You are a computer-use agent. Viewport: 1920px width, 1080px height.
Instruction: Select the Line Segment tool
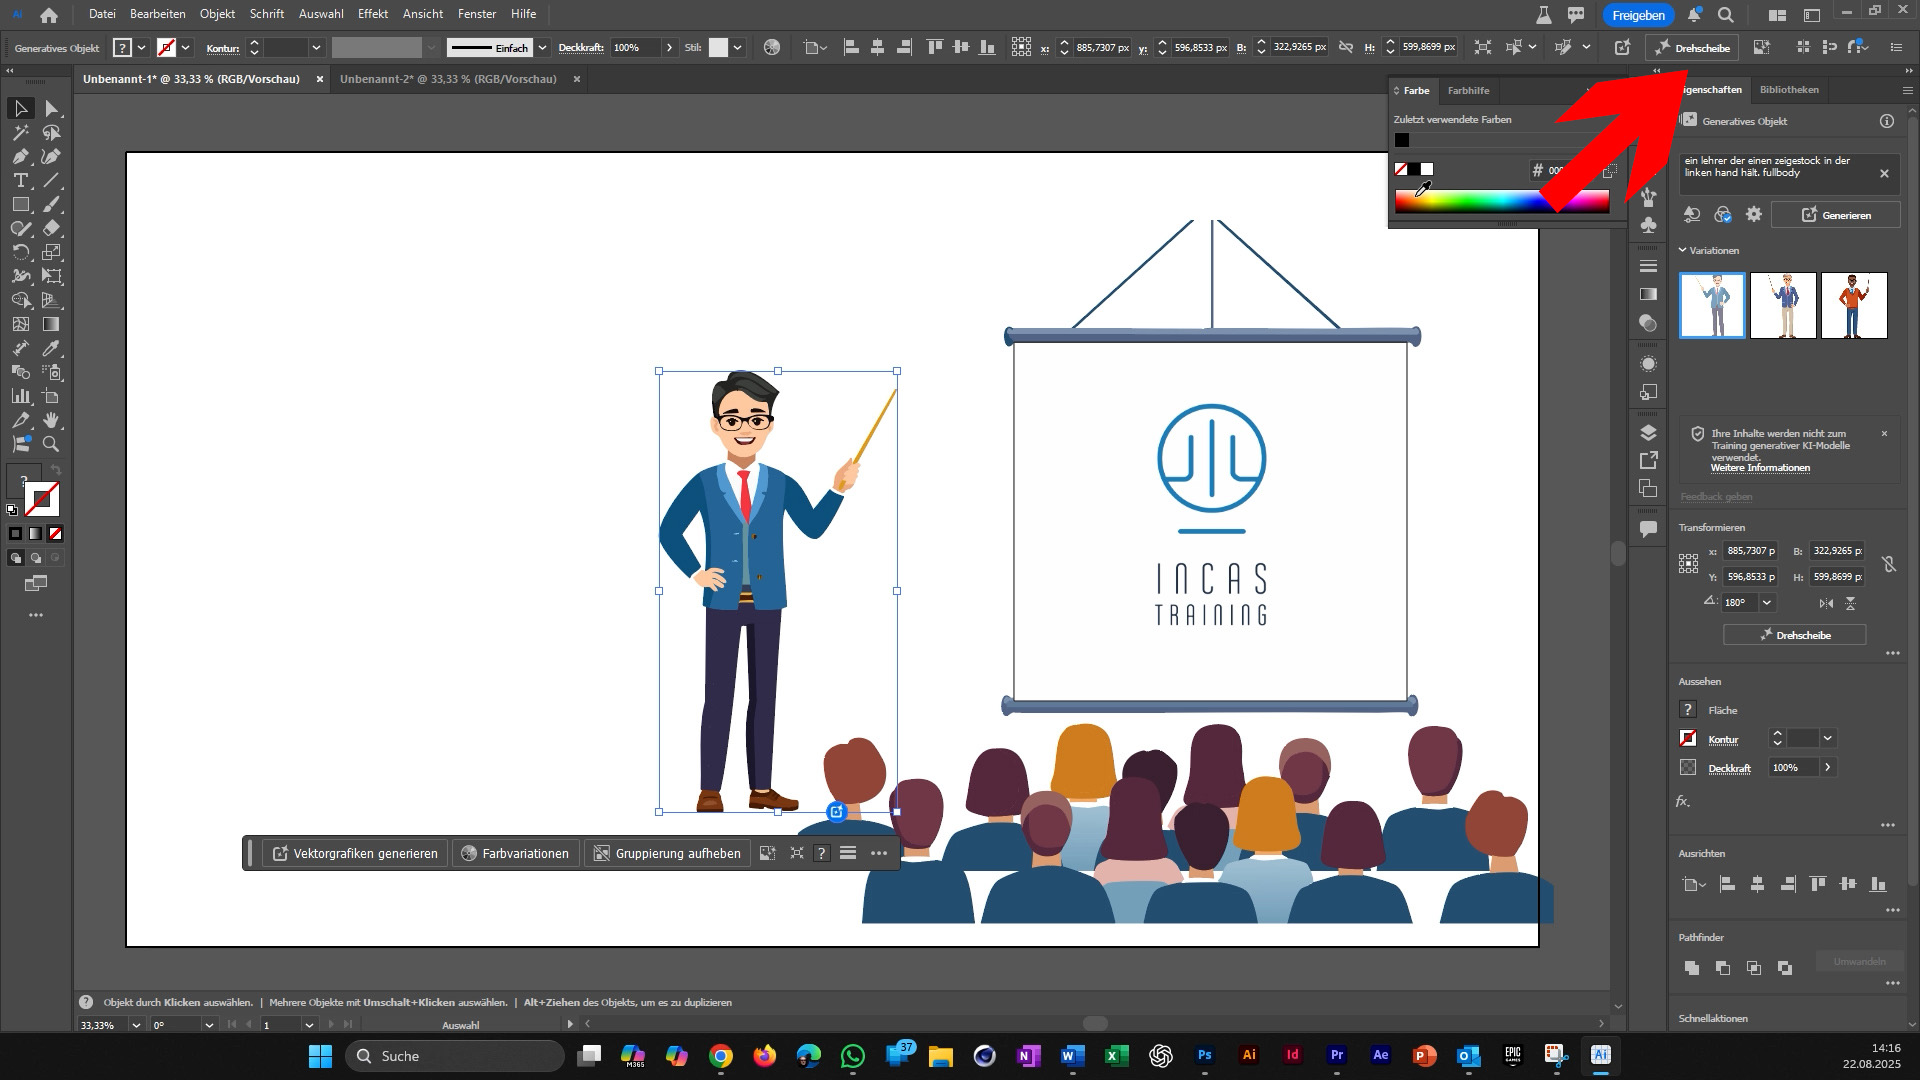52,180
